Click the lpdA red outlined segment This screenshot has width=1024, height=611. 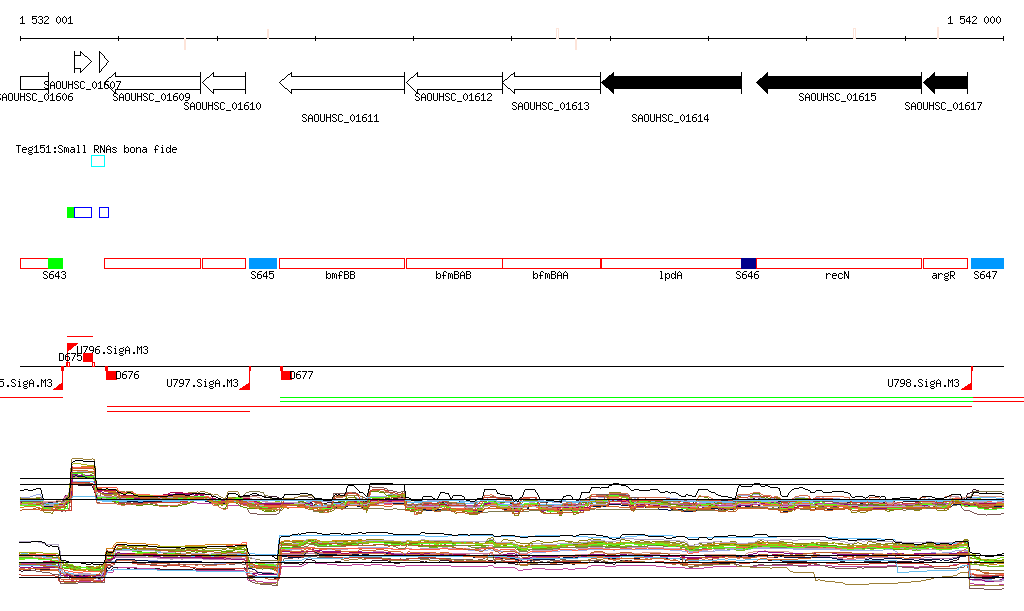pos(671,264)
